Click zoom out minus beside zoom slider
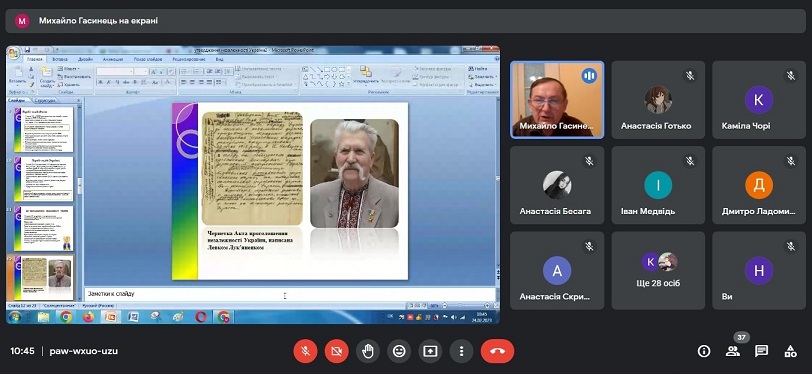 pyautogui.click(x=445, y=305)
